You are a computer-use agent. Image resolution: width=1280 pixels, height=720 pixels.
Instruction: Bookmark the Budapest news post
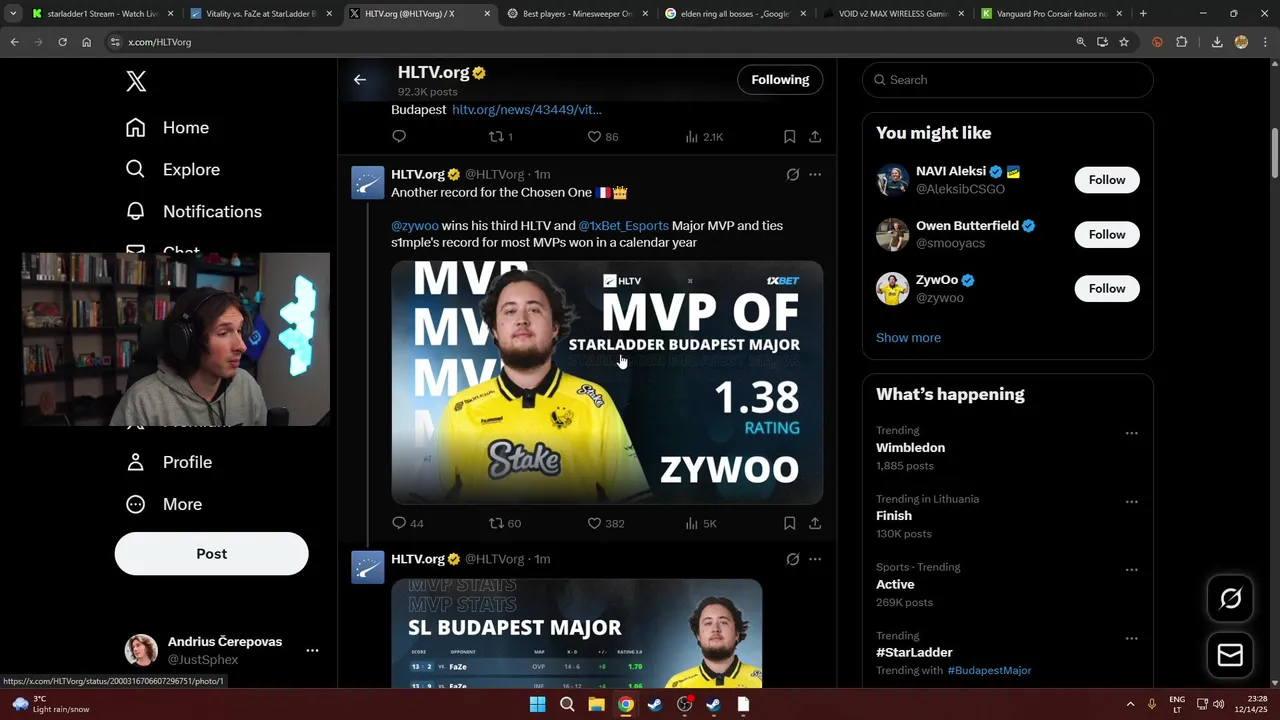point(789,136)
